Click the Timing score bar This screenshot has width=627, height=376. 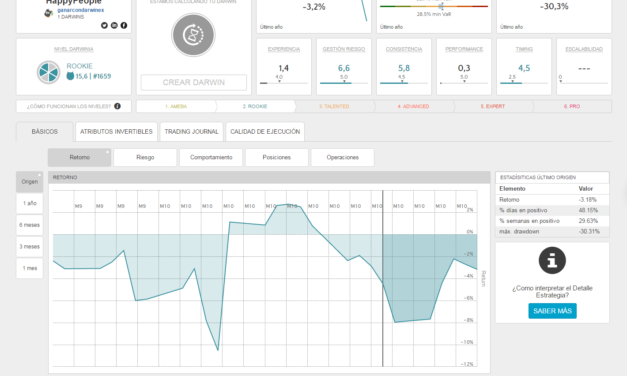(524, 83)
